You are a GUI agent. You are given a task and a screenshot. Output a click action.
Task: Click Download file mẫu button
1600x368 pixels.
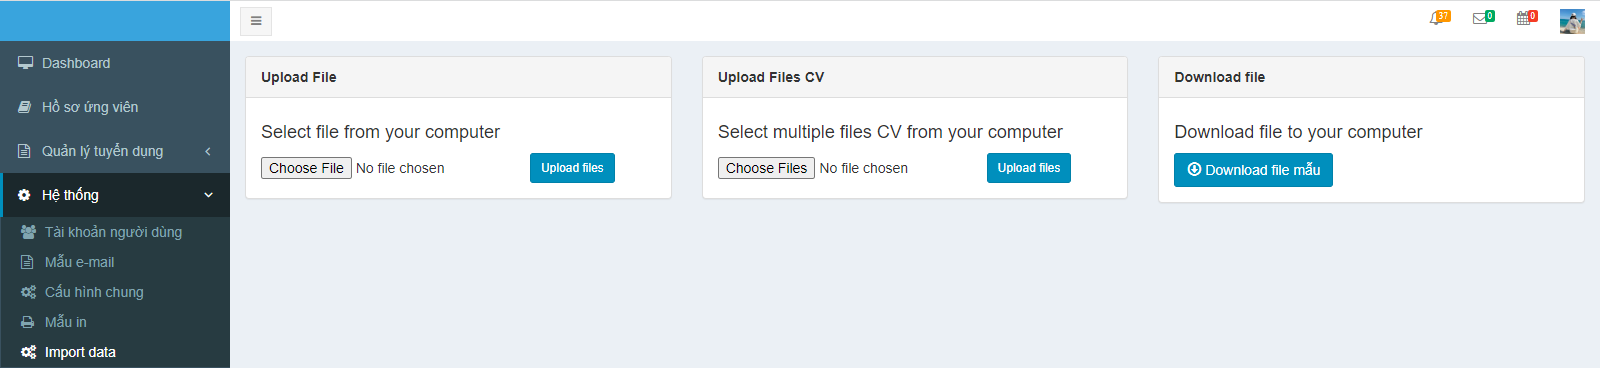coord(1253,170)
